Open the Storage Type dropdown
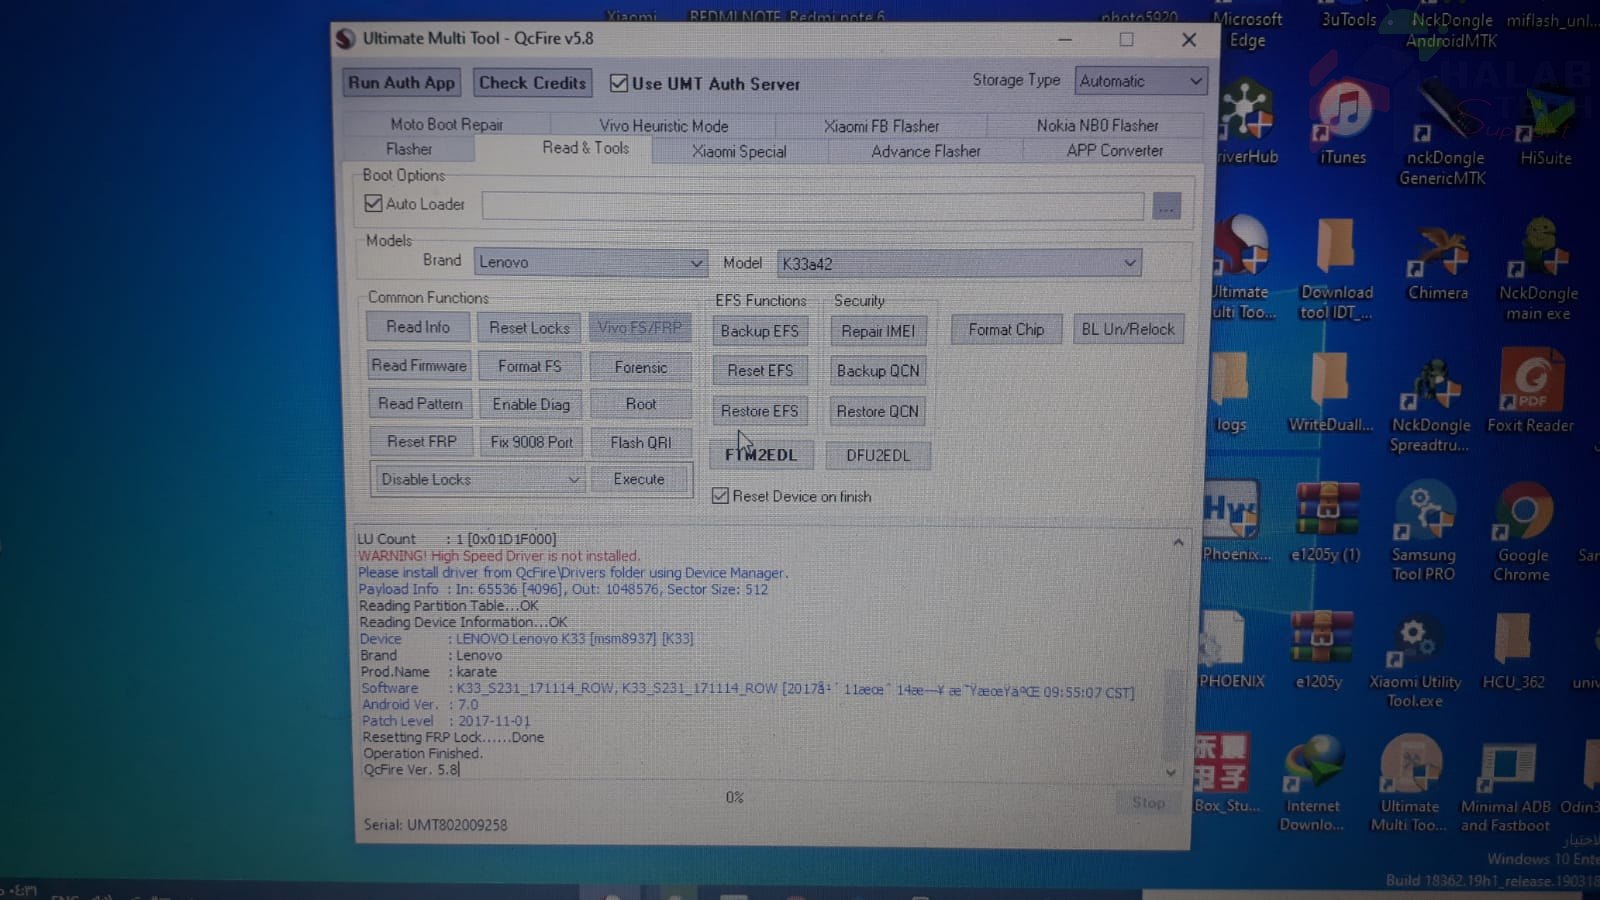The width and height of the screenshot is (1600, 900). pos(1141,81)
